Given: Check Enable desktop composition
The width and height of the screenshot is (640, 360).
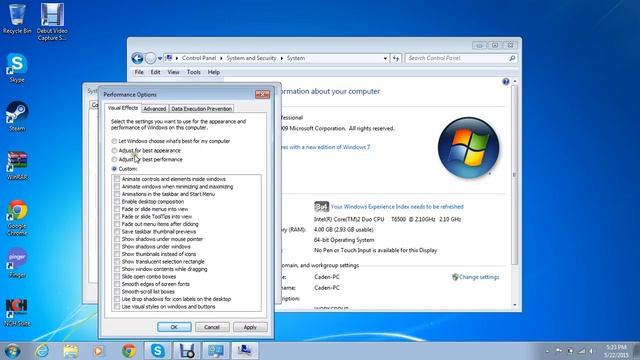Looking at the screenshot, I should click(117, 202).
